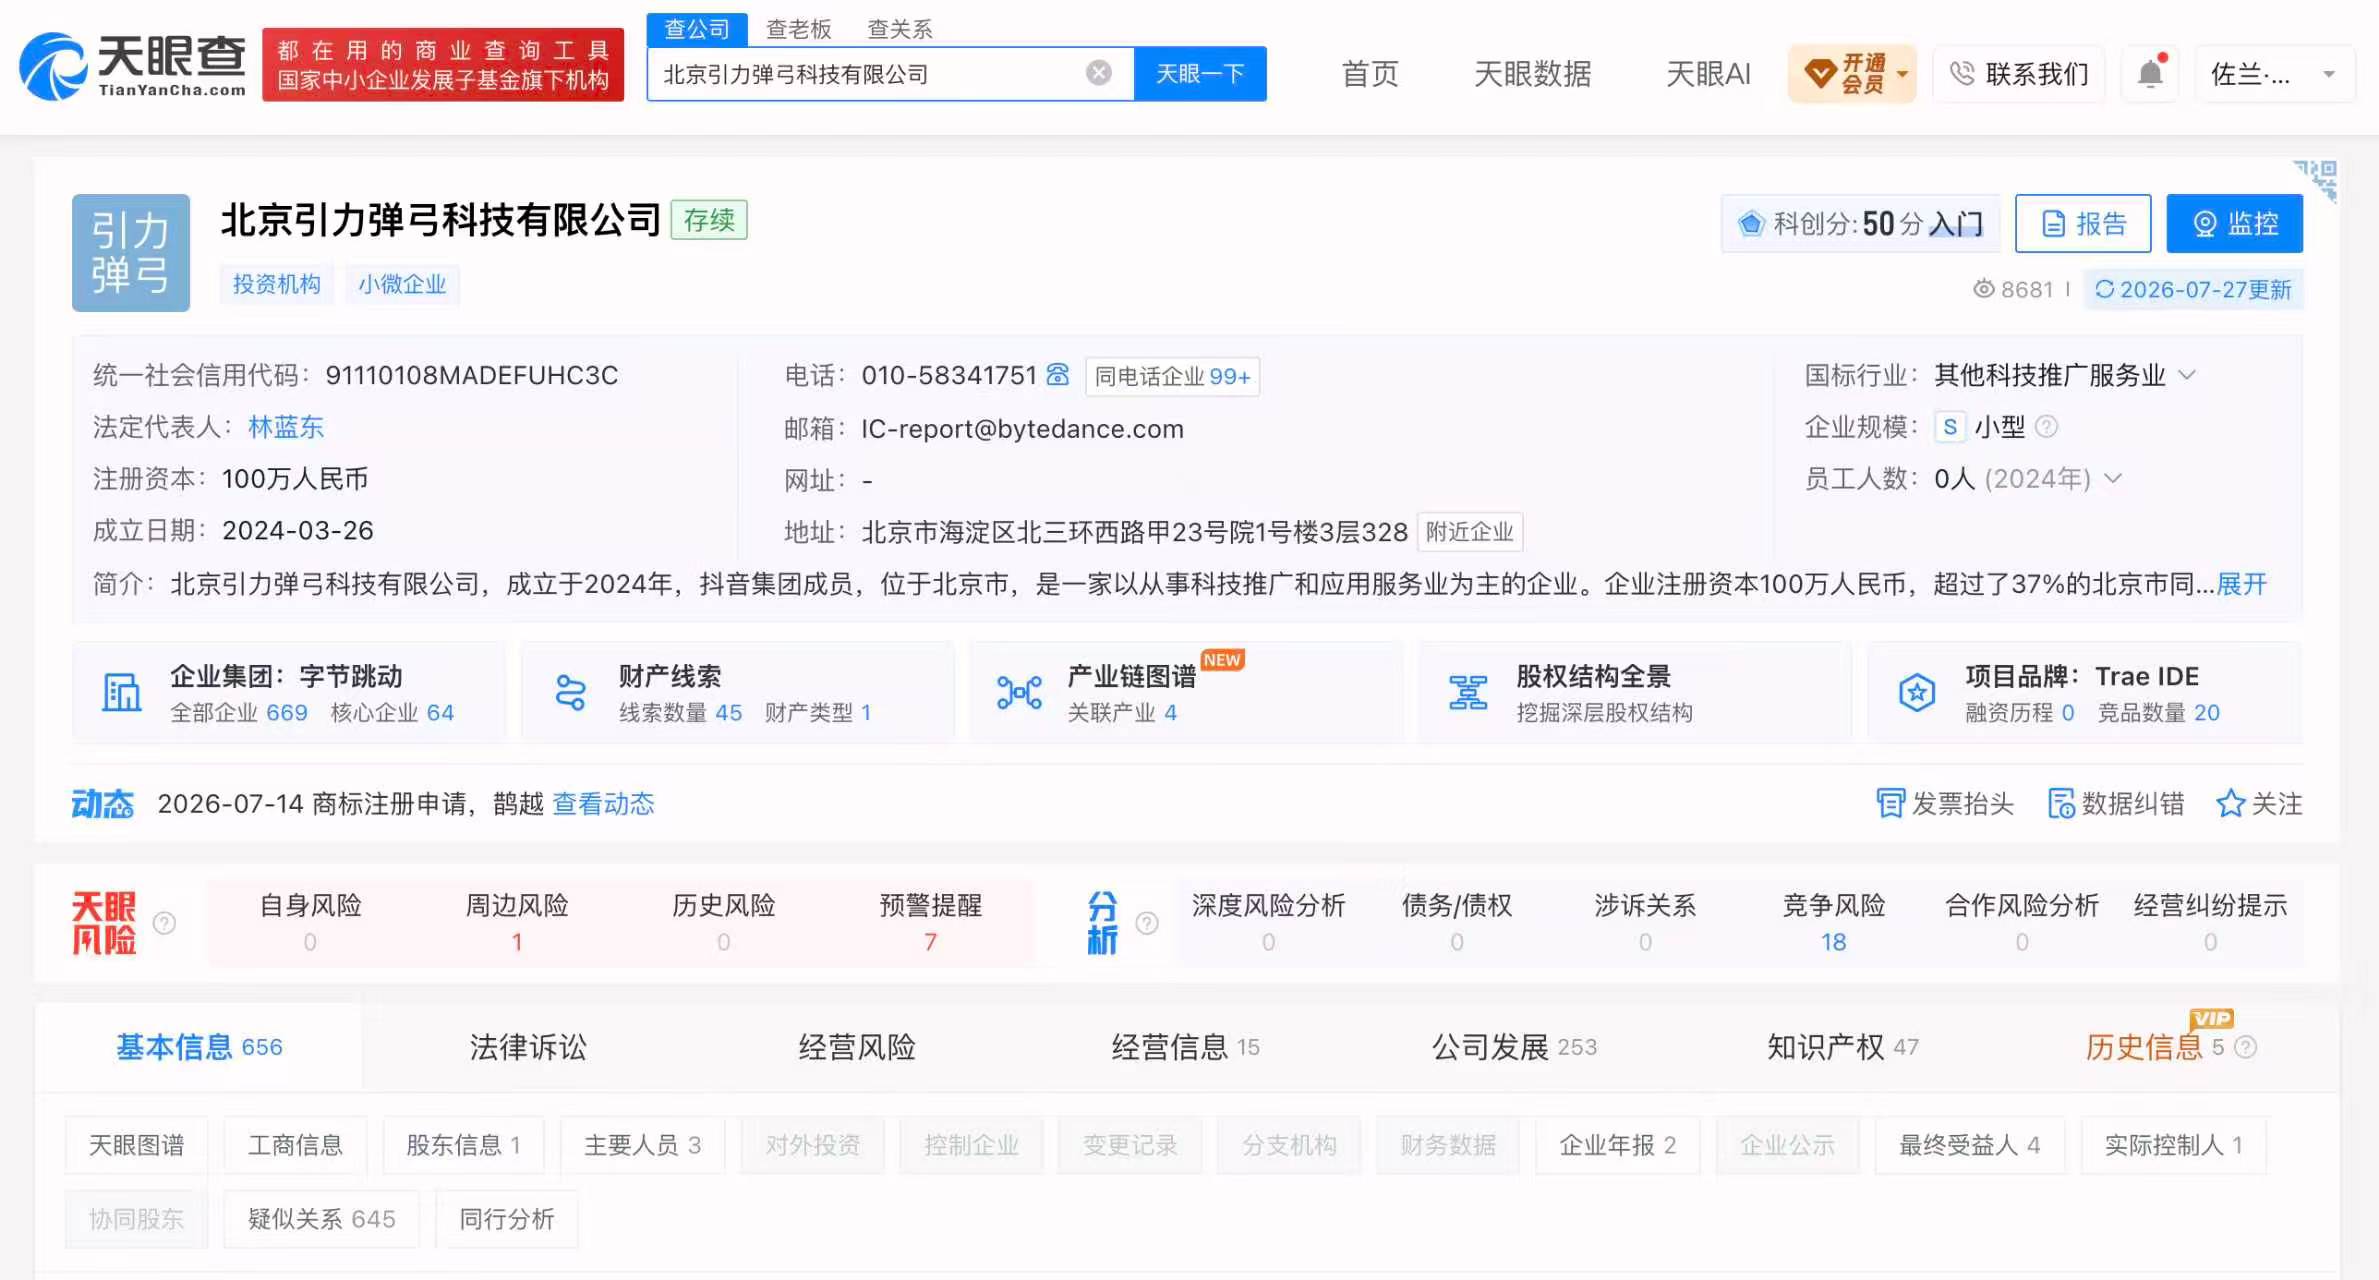
Task: Open the 开通会员 dropdown arrow
Action: coord(1902,73)
